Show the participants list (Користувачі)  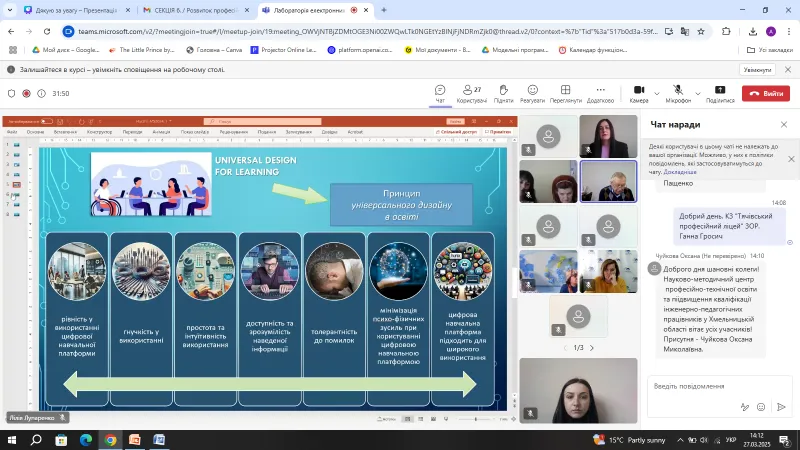coord(471,94)
